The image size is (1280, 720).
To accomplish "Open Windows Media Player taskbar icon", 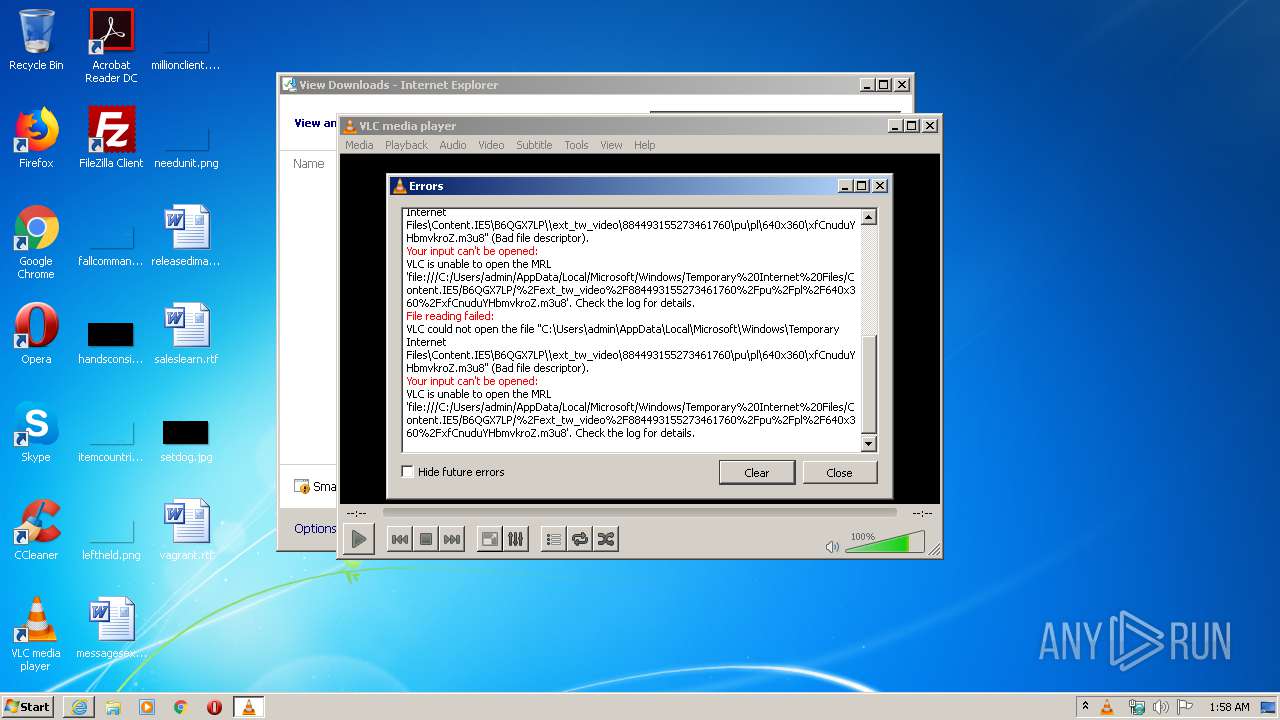I will point(147,707).
